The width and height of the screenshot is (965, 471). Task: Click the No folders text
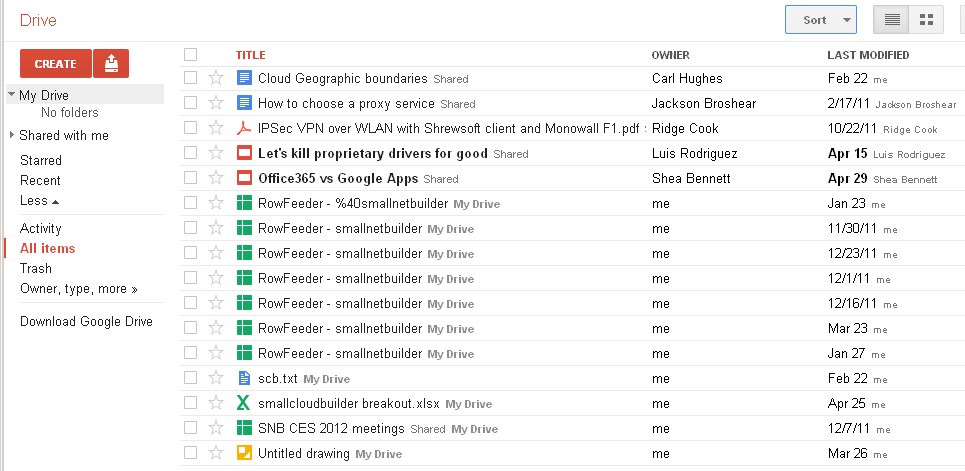pos(70,113)
